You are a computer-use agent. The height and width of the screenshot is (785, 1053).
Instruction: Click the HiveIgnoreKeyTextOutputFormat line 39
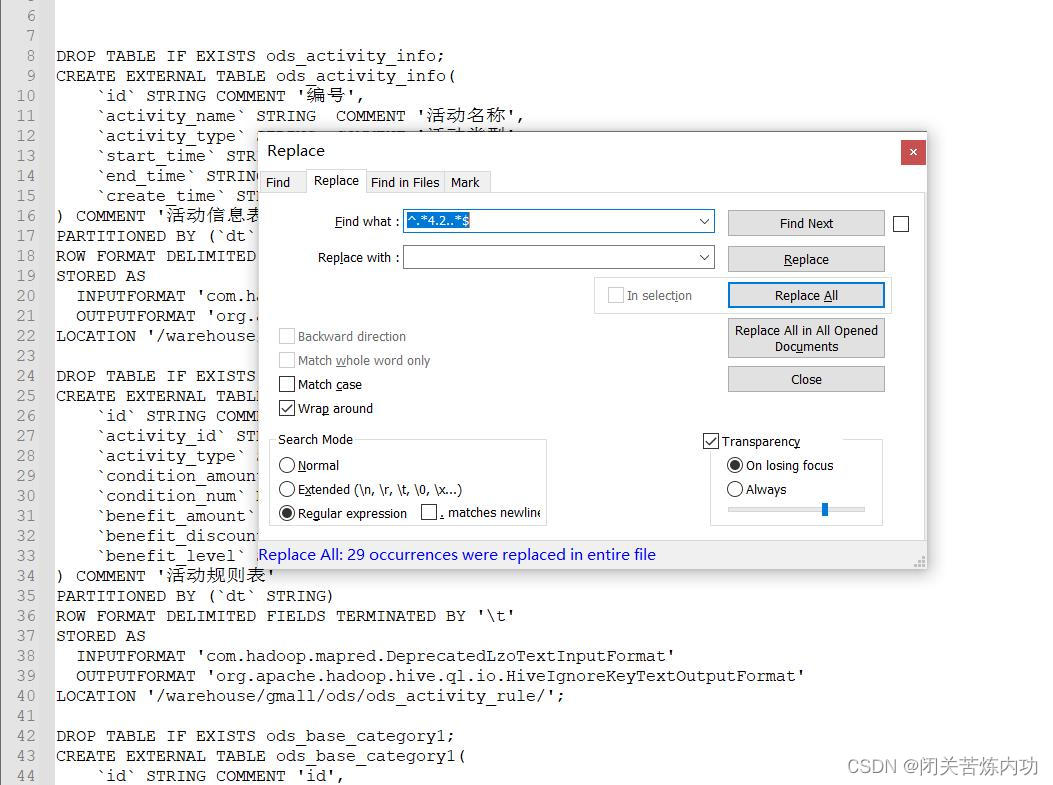(x=440, y=676)
